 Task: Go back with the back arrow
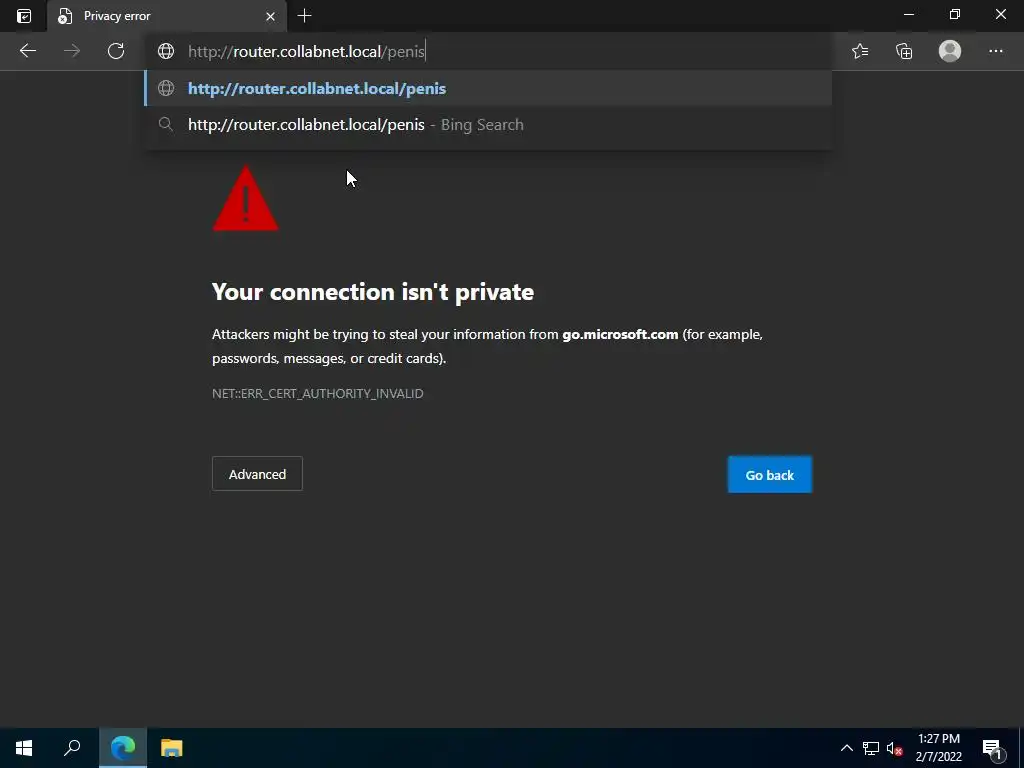click(27, 51)
